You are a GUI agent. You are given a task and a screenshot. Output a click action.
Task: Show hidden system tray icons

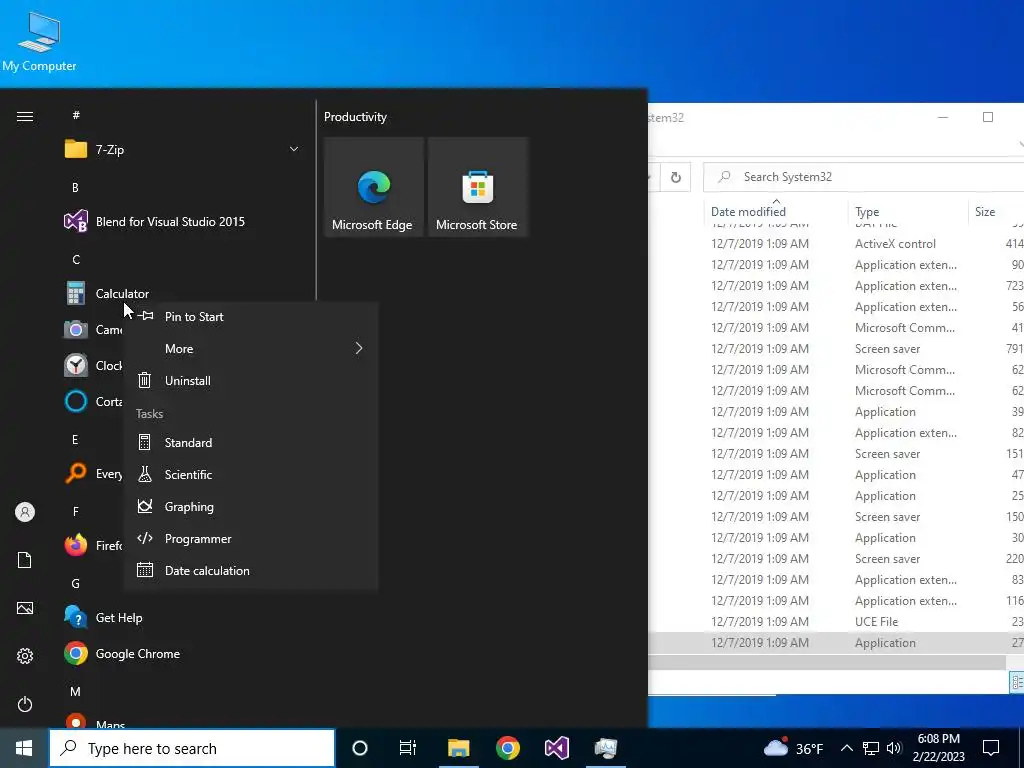click(x=846, y=748)
